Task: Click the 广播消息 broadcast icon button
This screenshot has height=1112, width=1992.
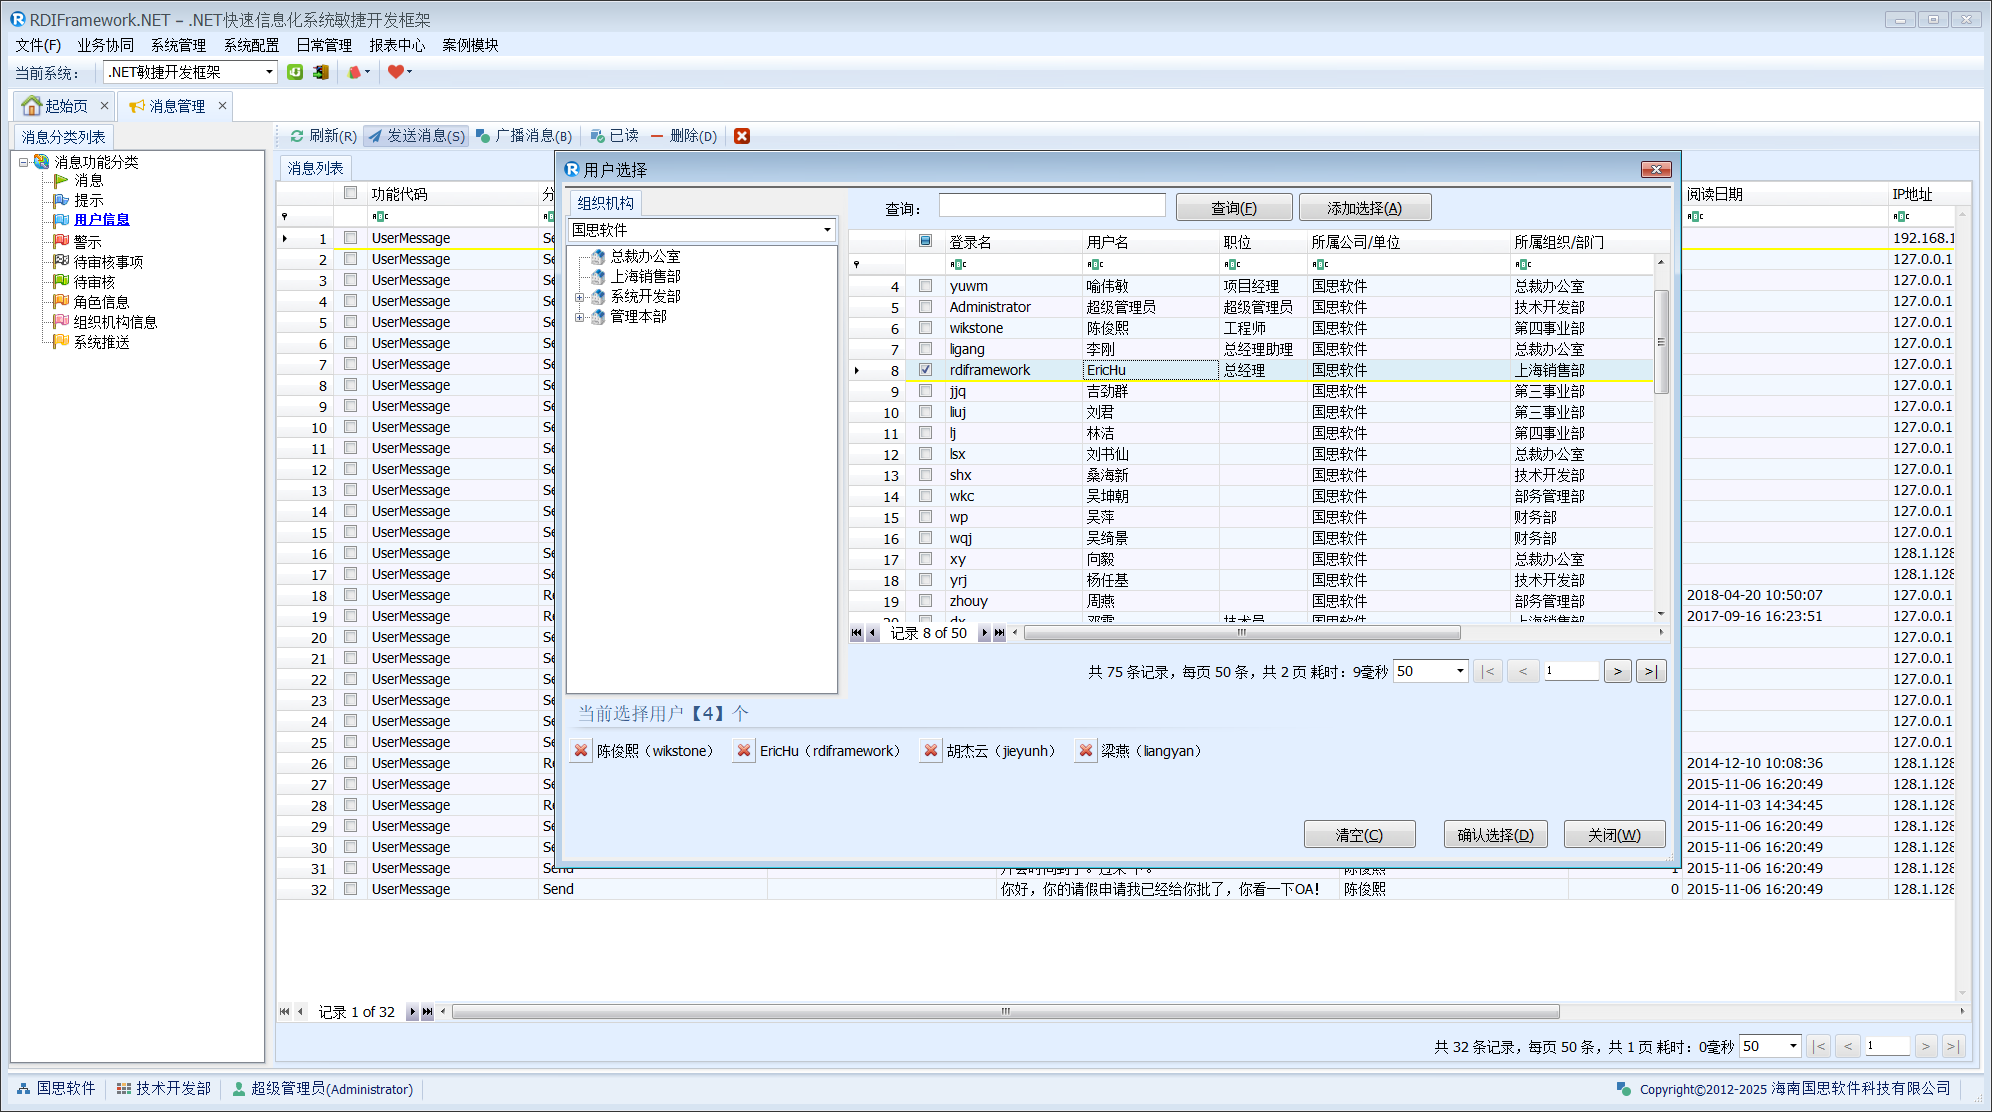Action: click(523, 136)
